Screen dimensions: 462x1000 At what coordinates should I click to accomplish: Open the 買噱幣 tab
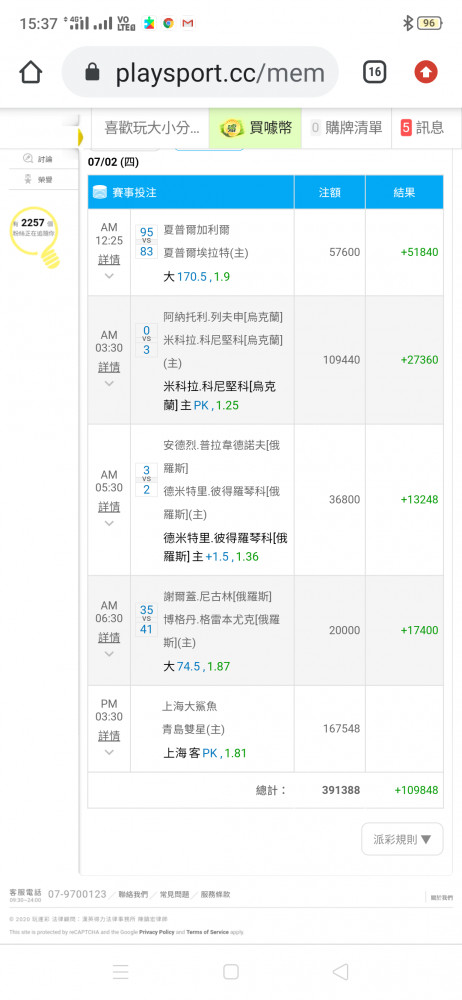[x=255, y=128]
